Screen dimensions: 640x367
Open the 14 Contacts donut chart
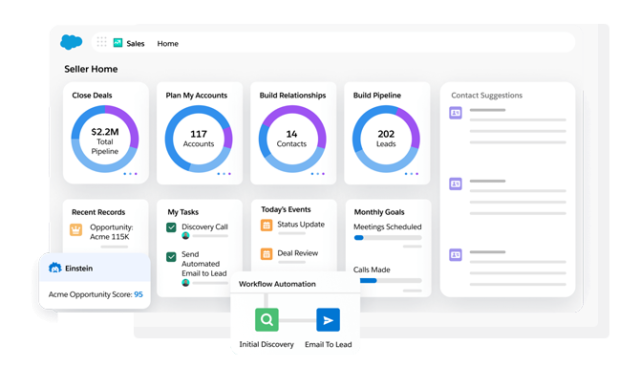[292, 139]
